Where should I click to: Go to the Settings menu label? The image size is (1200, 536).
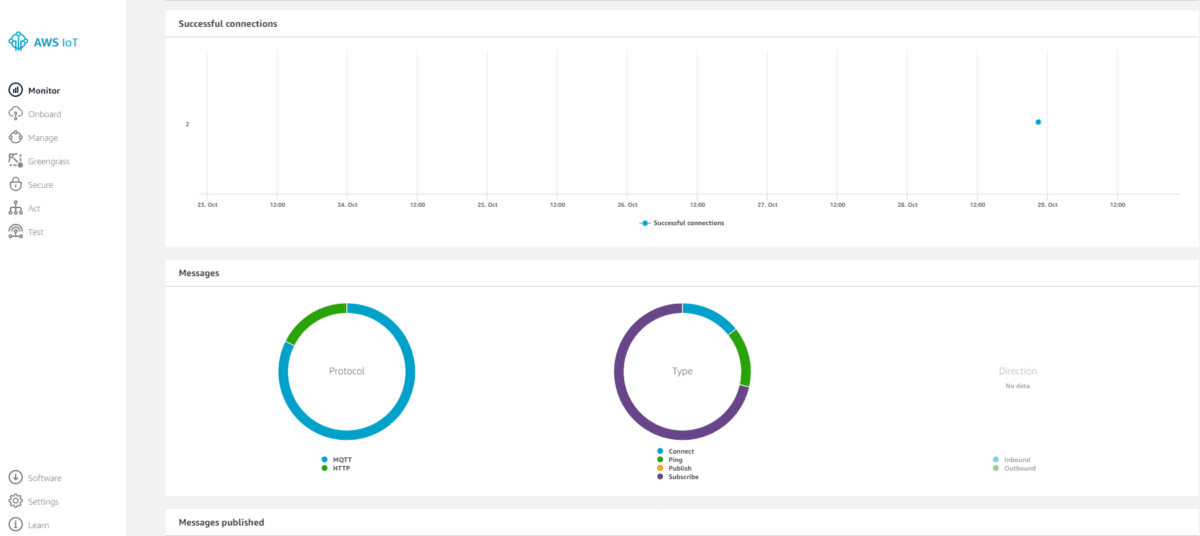pyautogui.click(x=44, y=502)
